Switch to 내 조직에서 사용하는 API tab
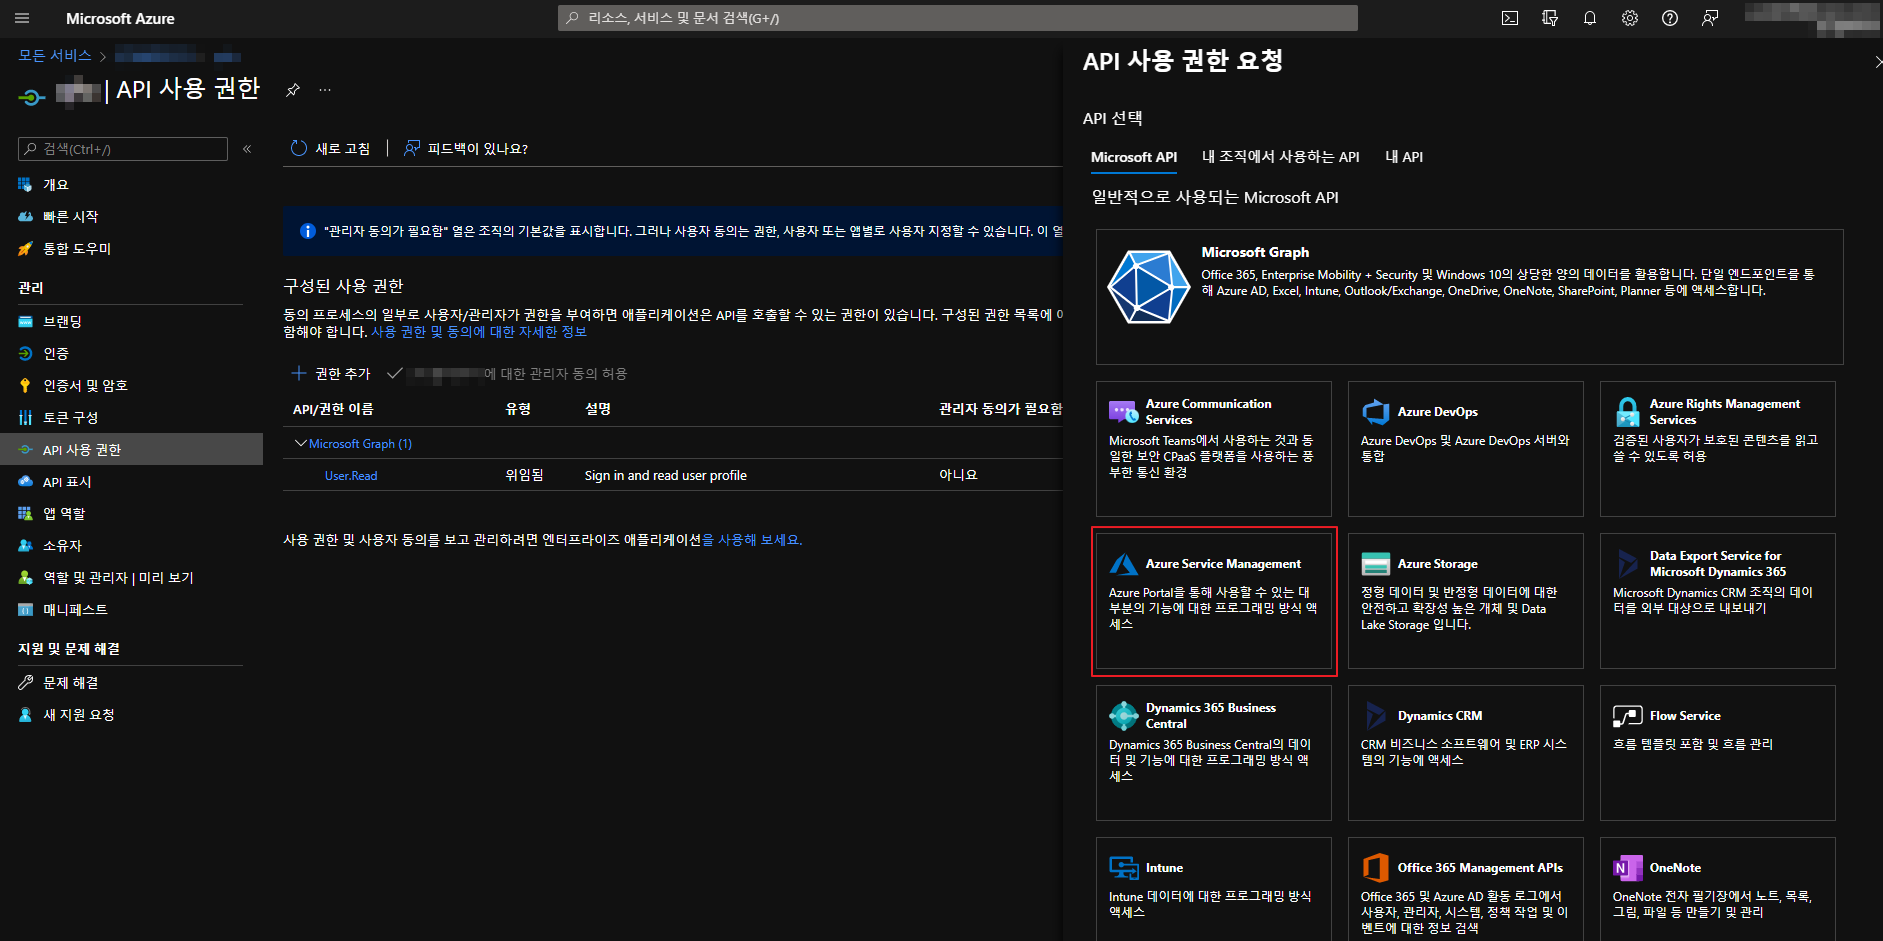 click(x=1280, y=157)
